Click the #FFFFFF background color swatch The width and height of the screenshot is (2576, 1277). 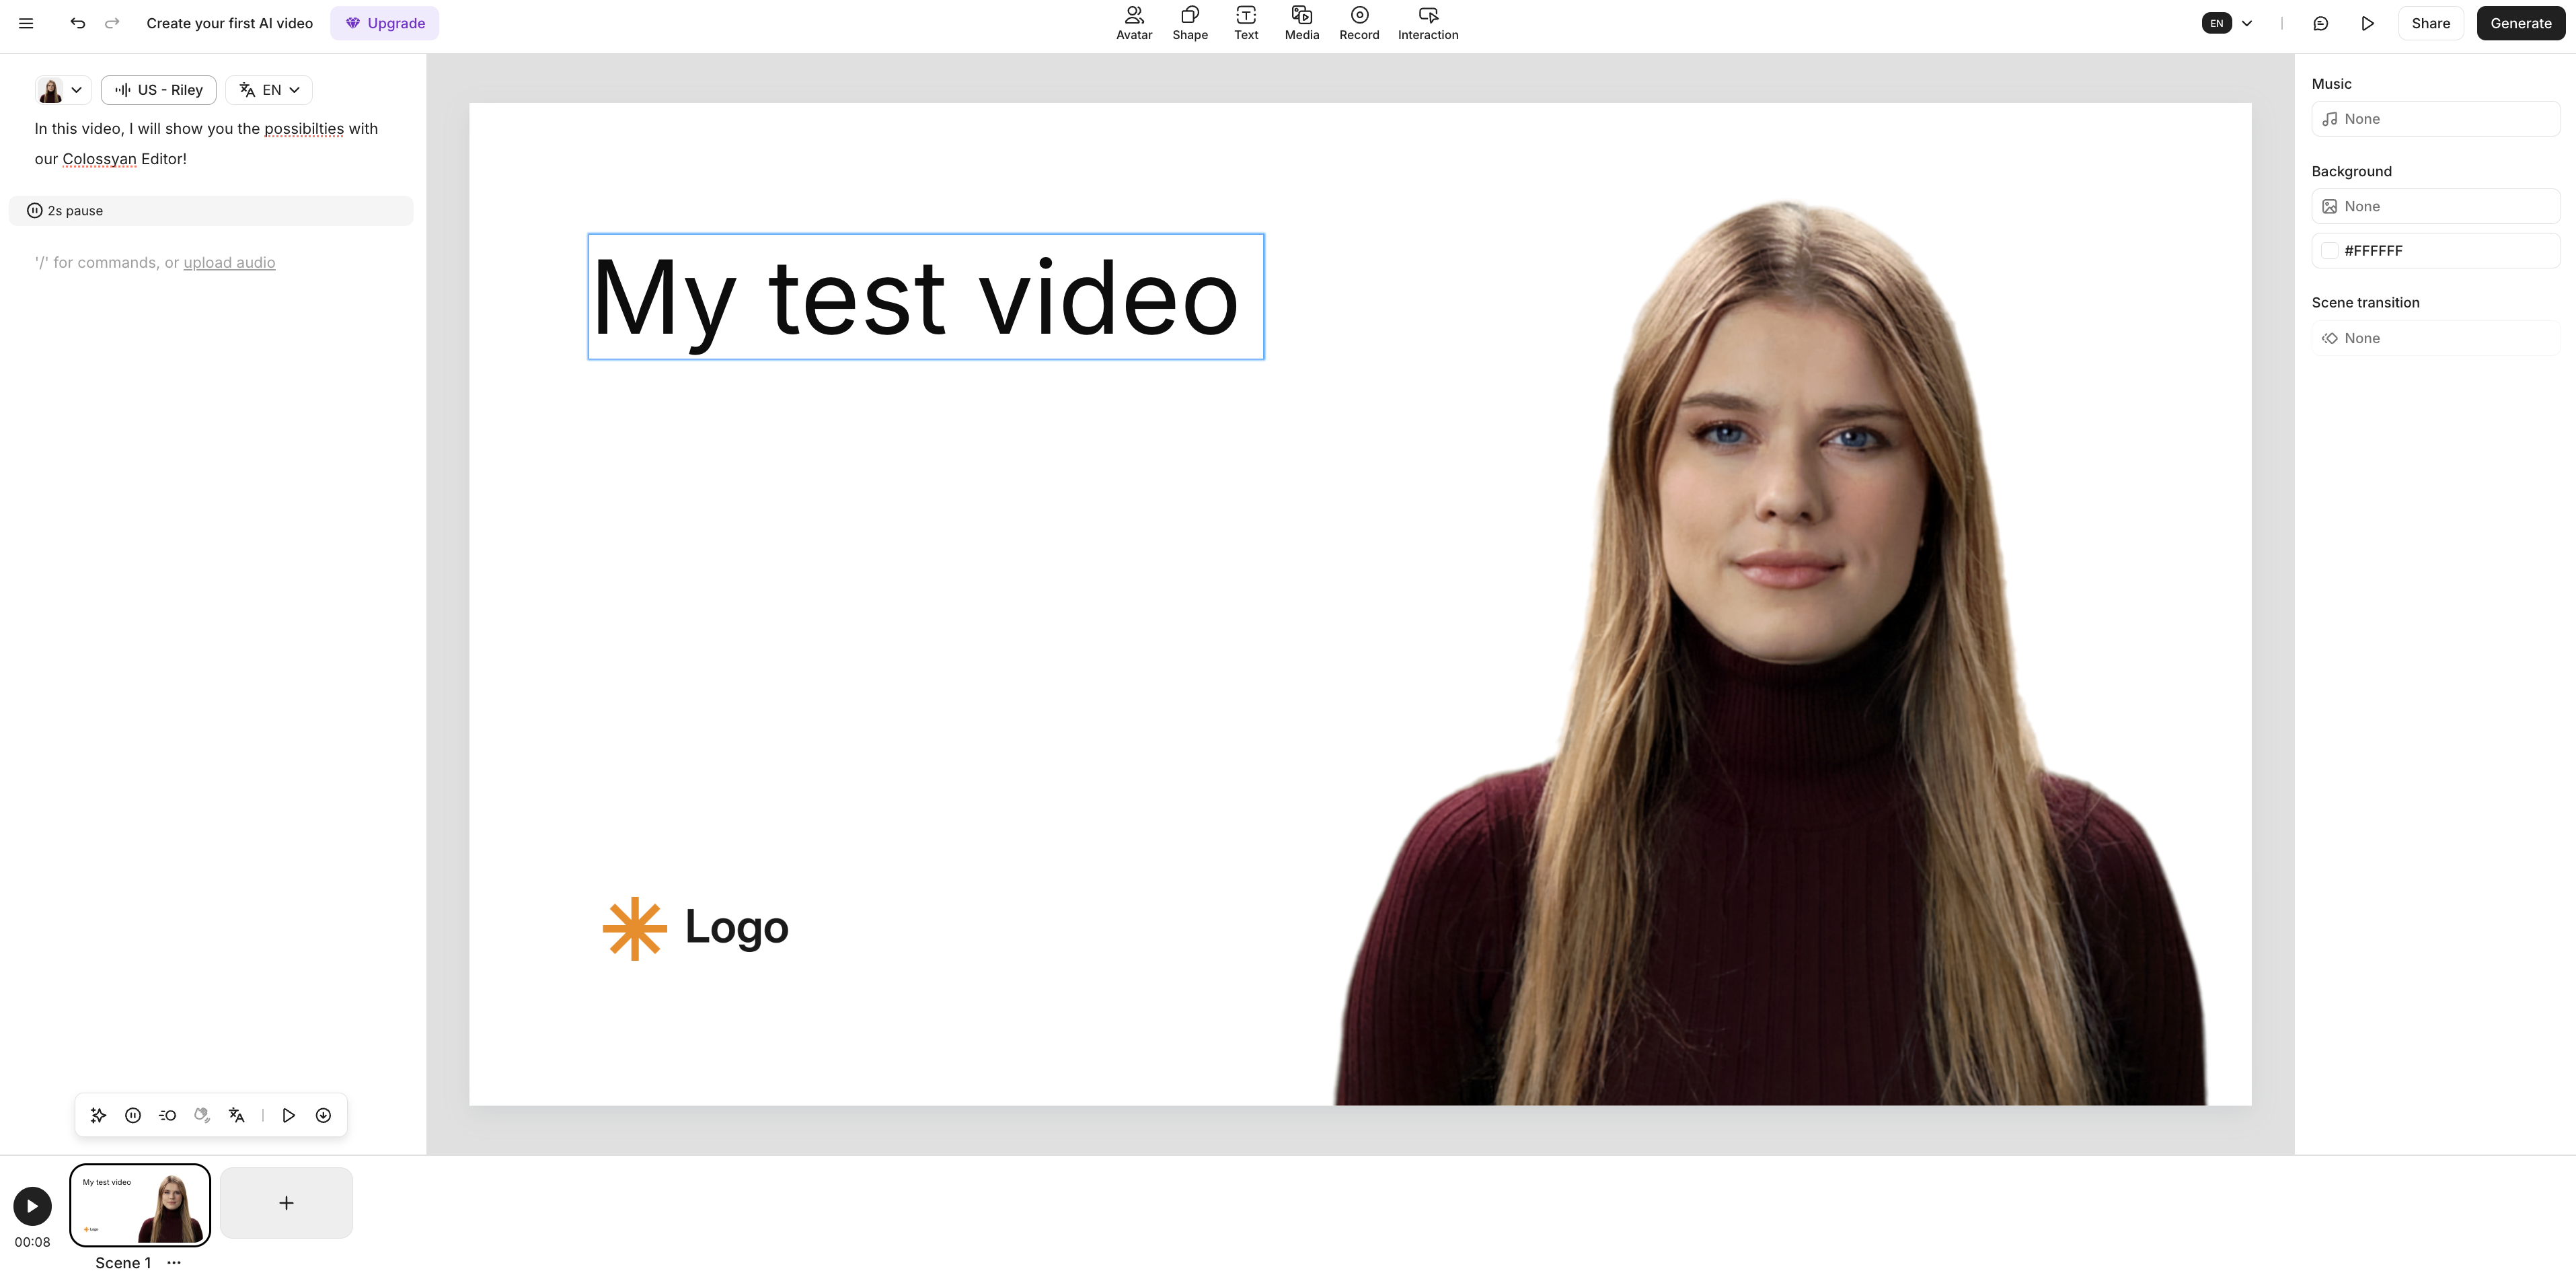click(2329, 251)
